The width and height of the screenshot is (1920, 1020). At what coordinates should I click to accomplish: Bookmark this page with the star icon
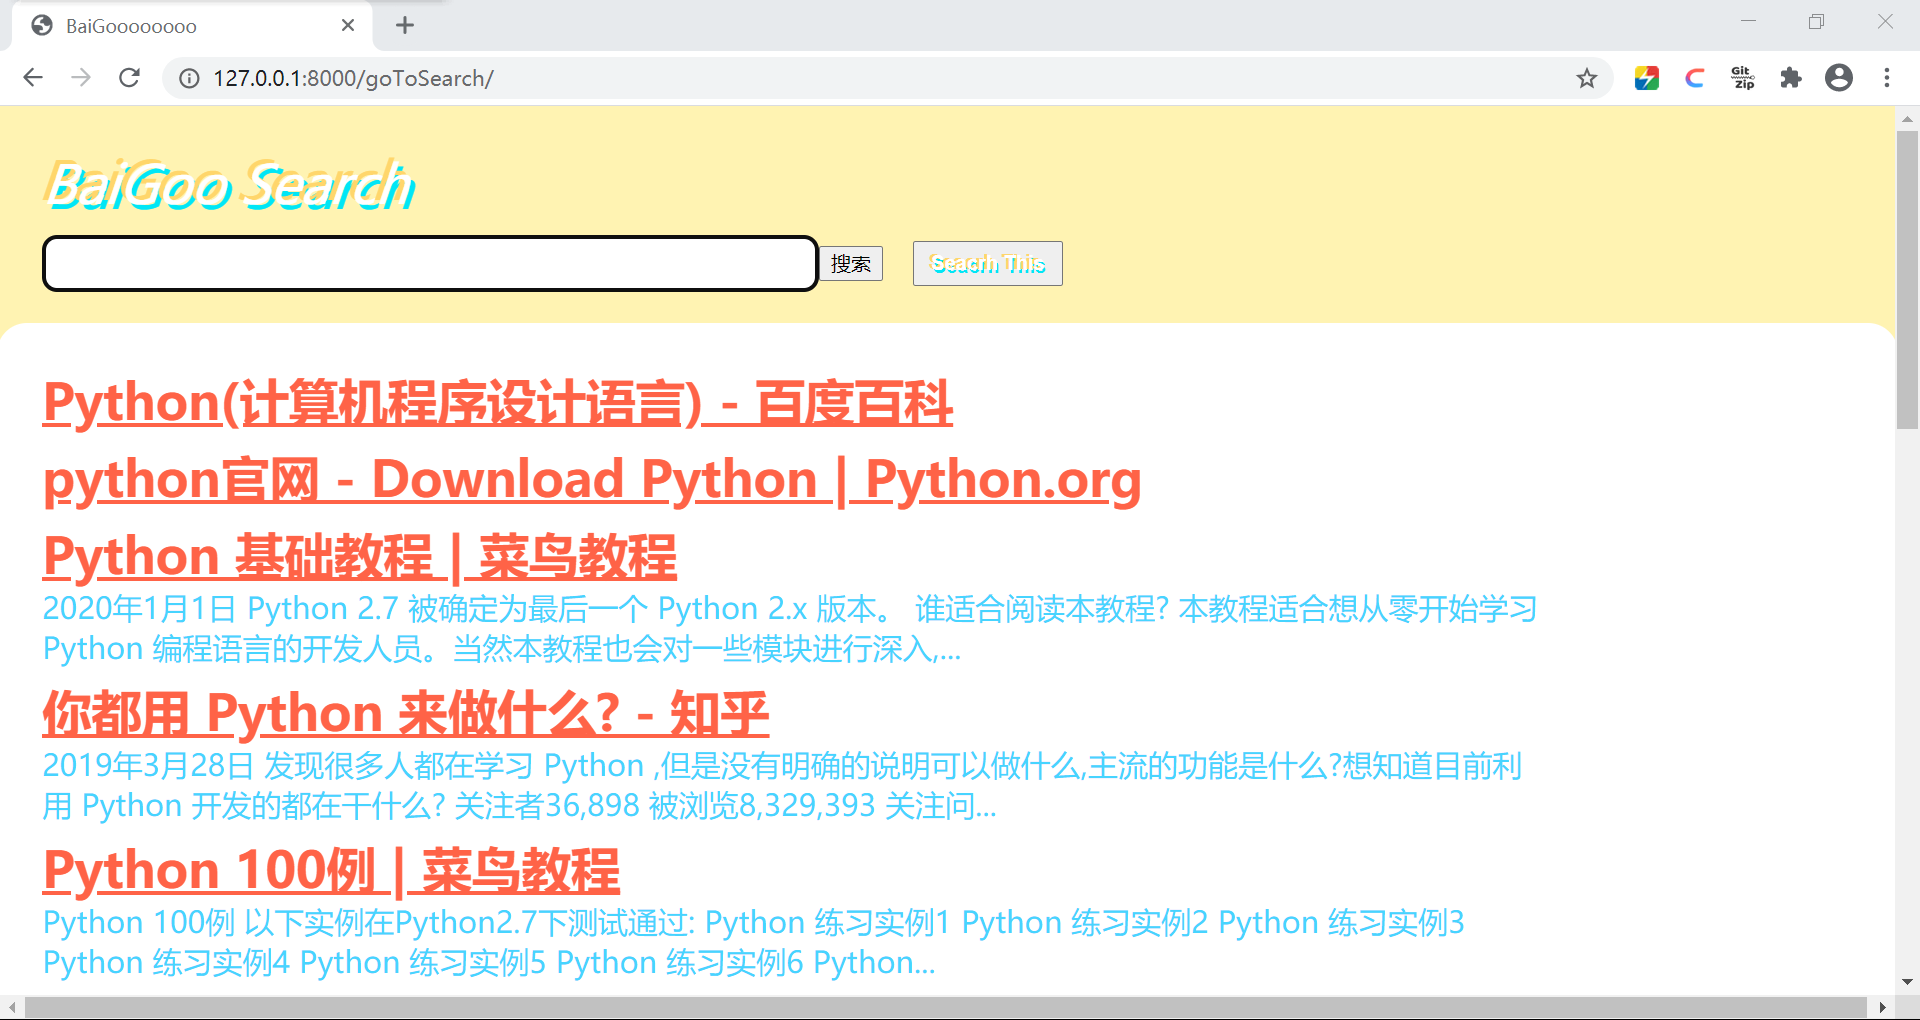tap(1587, 78)
